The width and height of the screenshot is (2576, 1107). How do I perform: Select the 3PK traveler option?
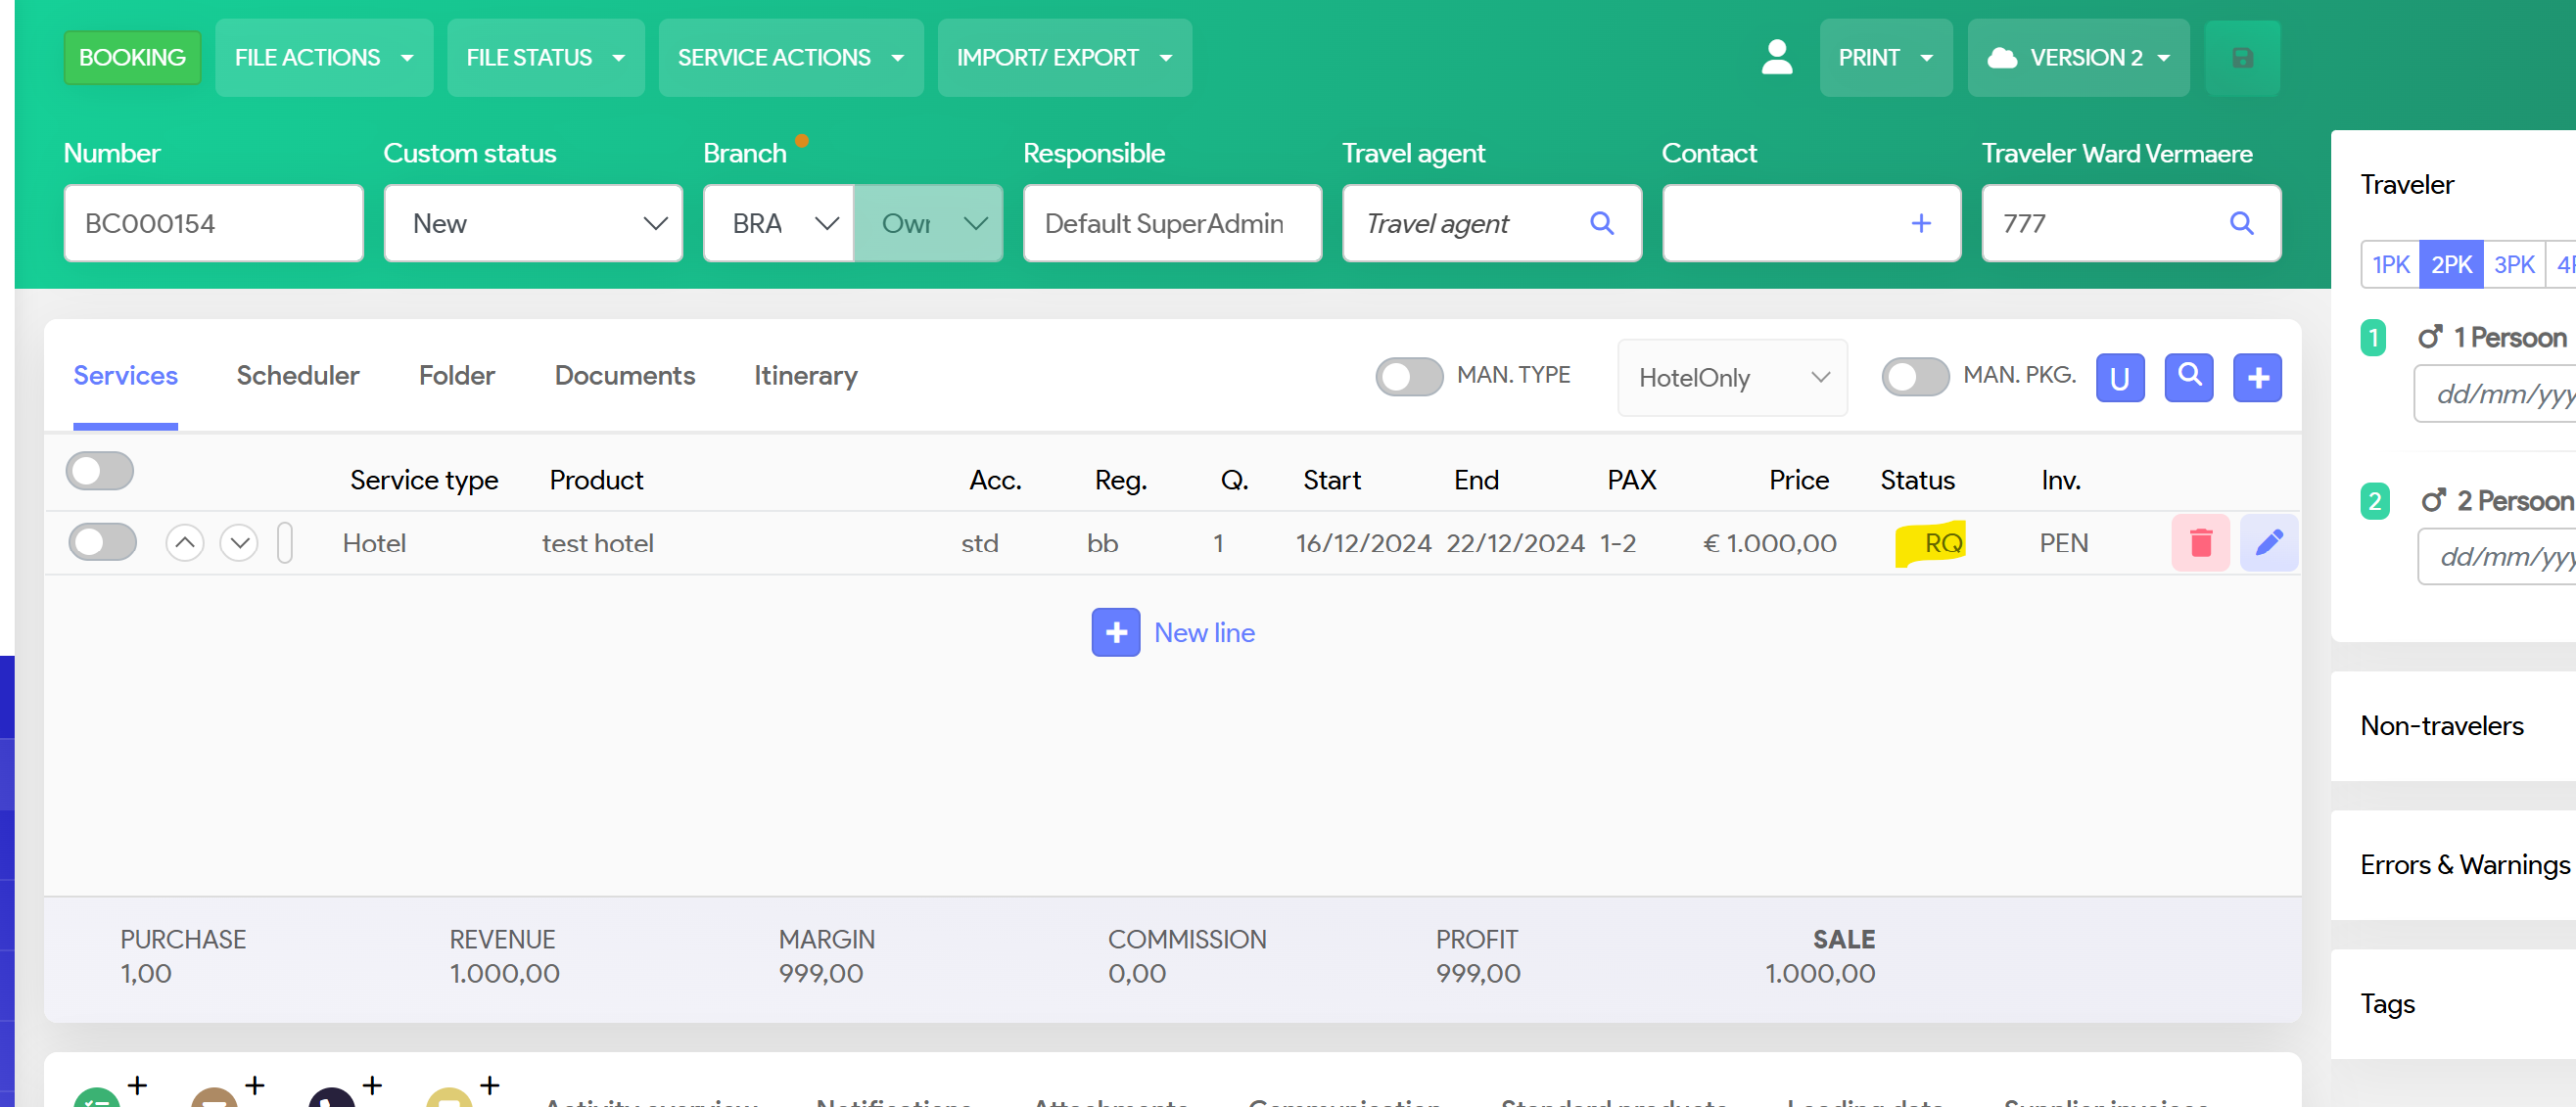pyautogui.click(x=2512, y=265)
